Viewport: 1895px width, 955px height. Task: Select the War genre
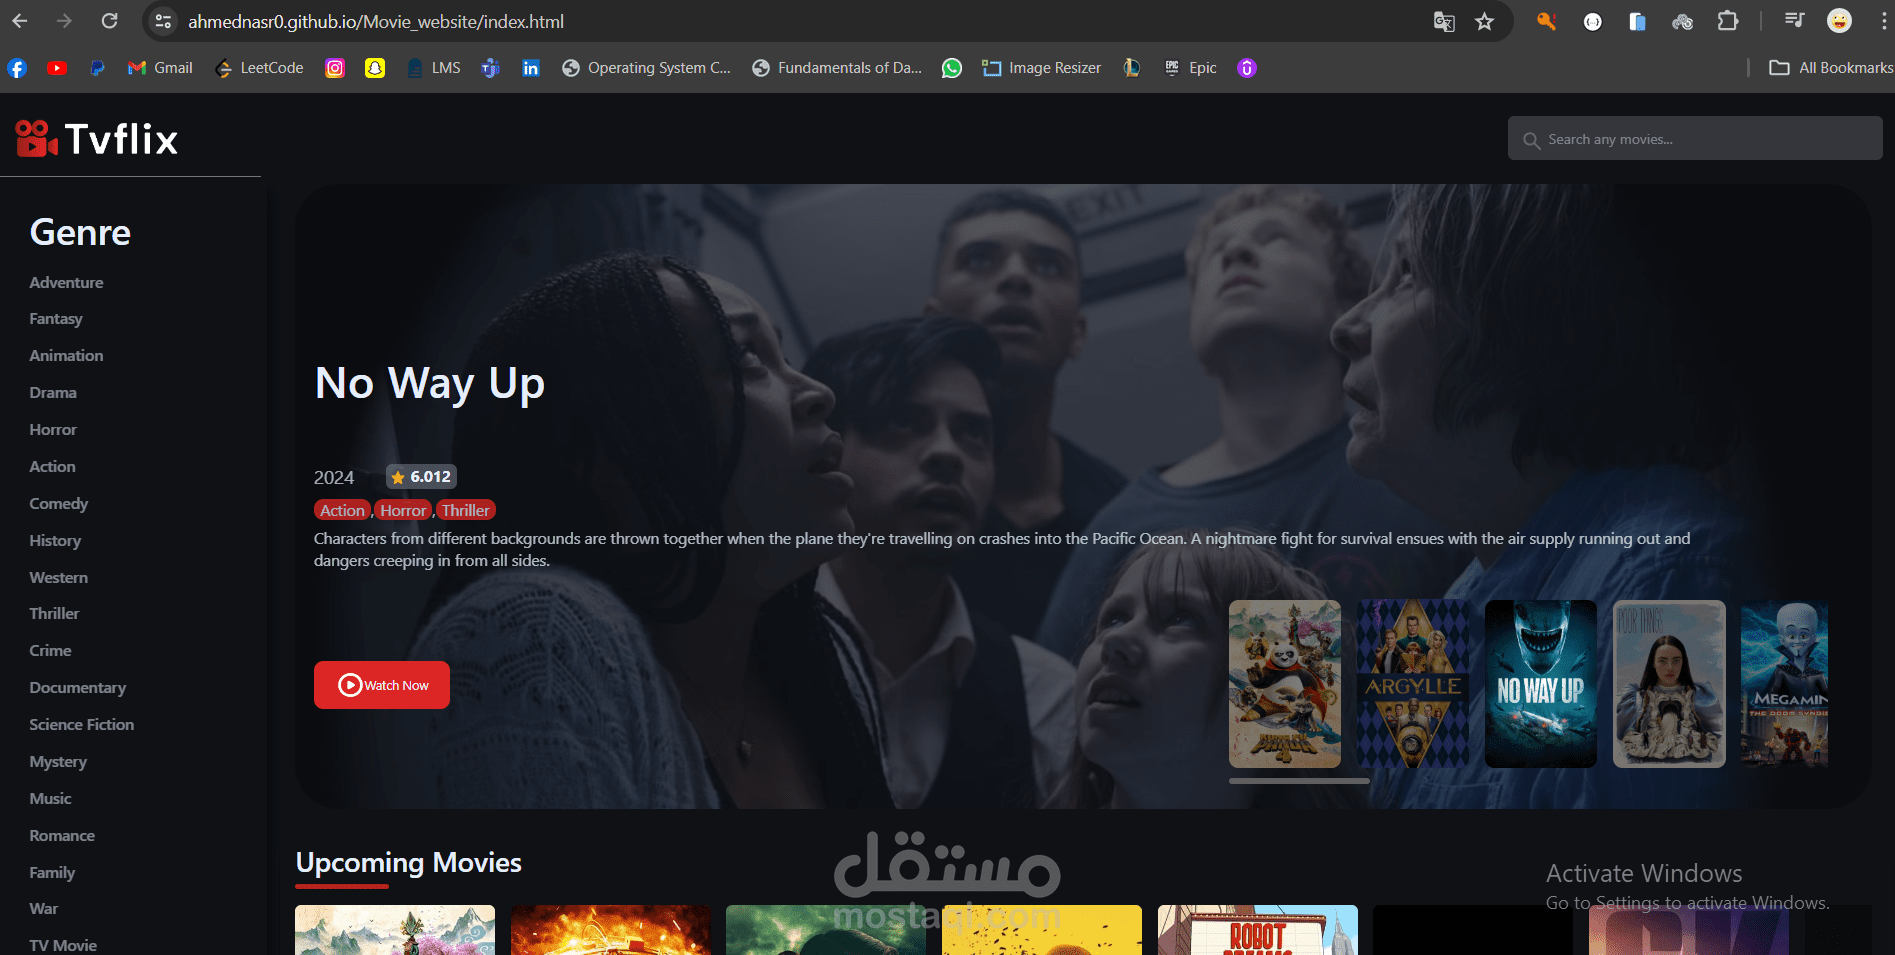tap(44, 909)
